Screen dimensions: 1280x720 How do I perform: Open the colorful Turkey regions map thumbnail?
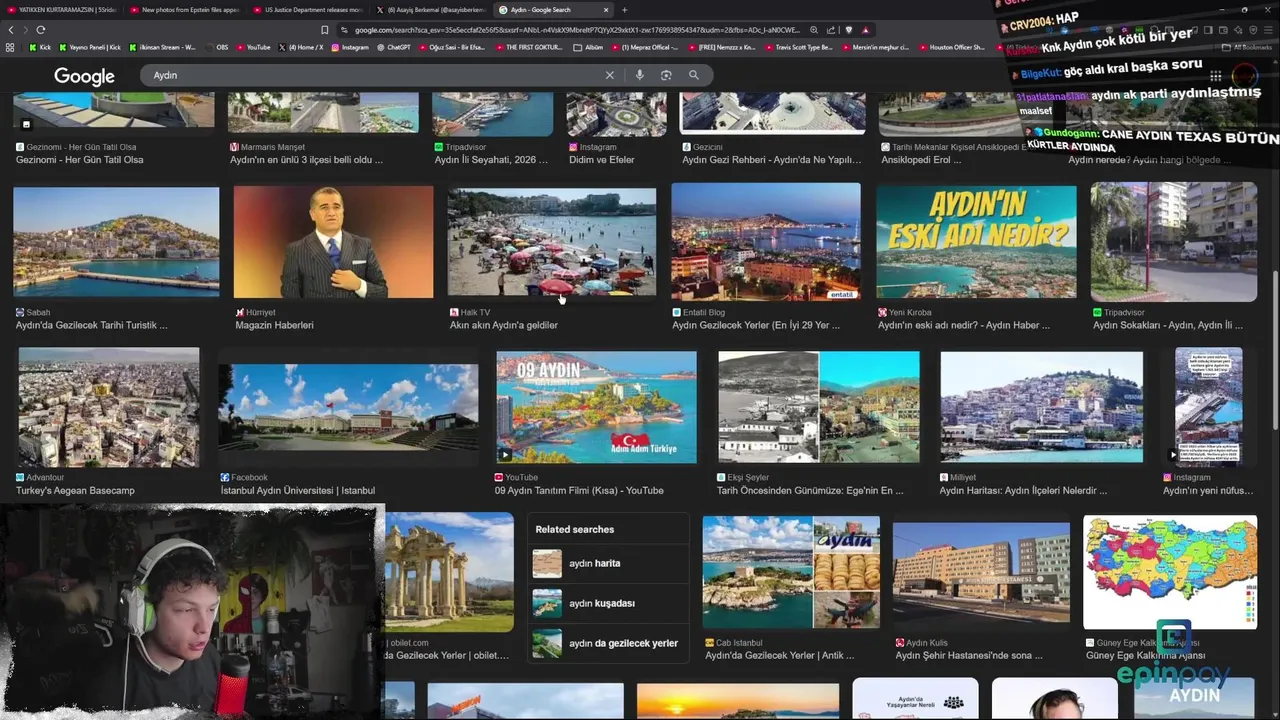1170,572
